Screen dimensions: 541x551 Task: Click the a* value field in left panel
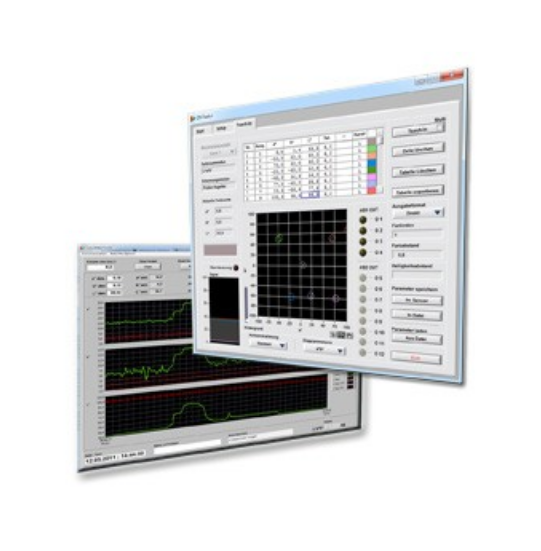coord(223,211)
